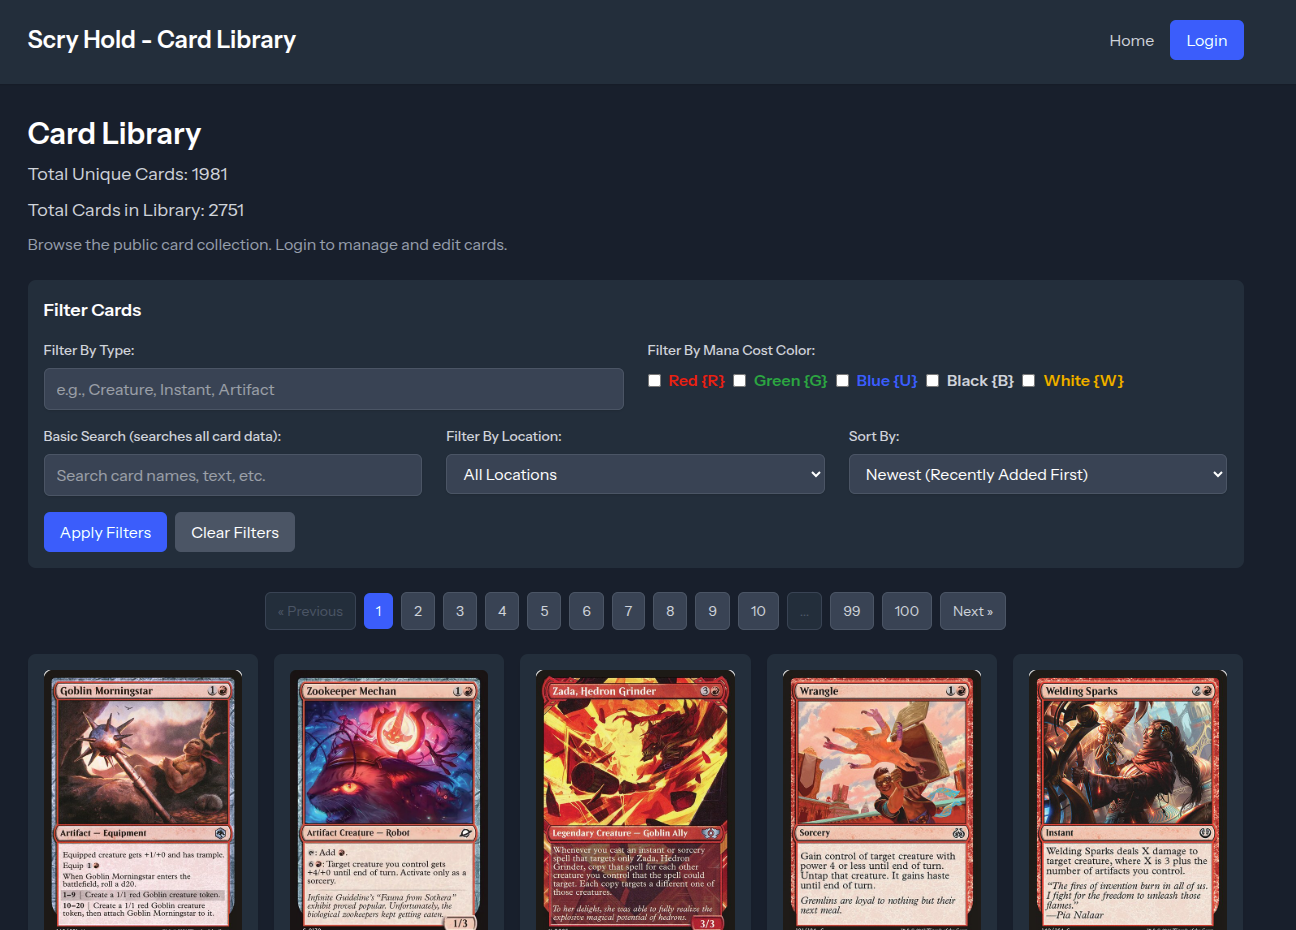Clear Filters in the filter panel
The image size is (1296, 930).
point(235,532)
